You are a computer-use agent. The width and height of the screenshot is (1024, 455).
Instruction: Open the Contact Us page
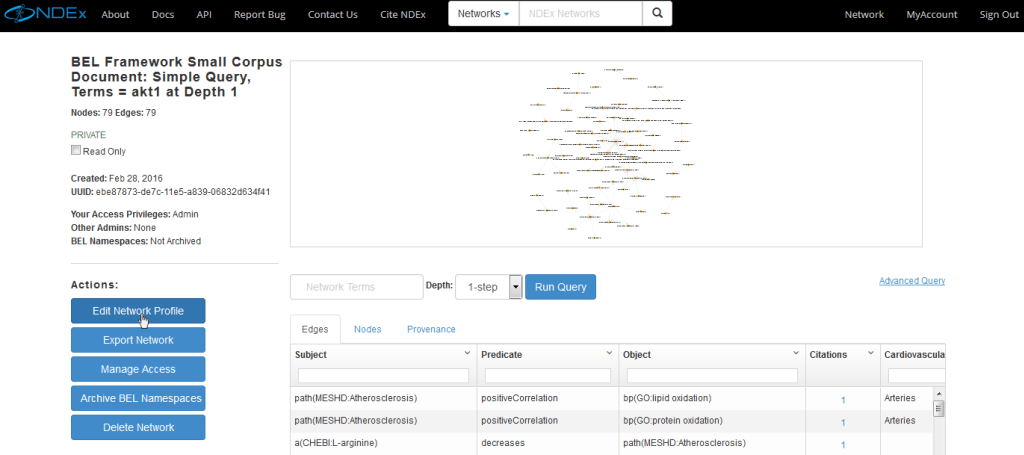(x=333, y=14)
